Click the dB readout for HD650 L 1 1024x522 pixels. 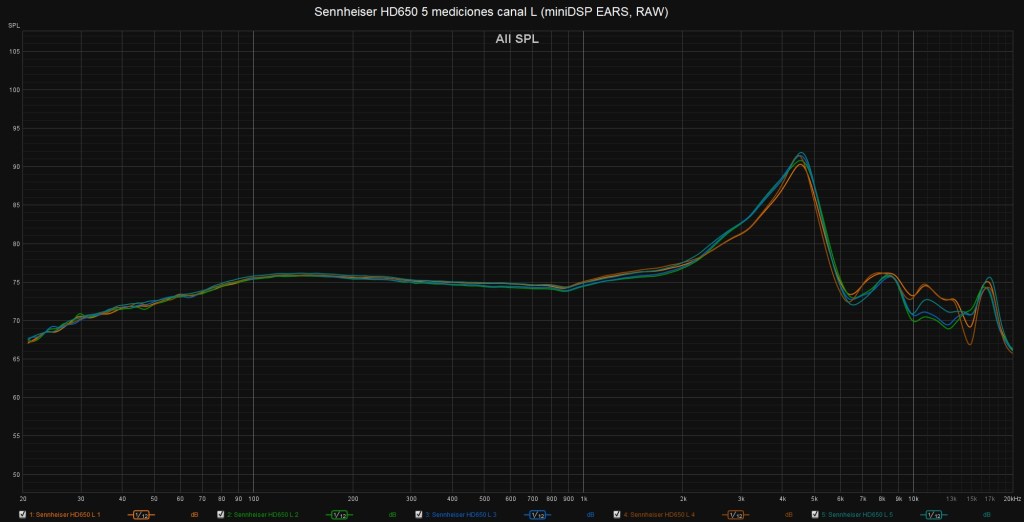tap(195, 515)
